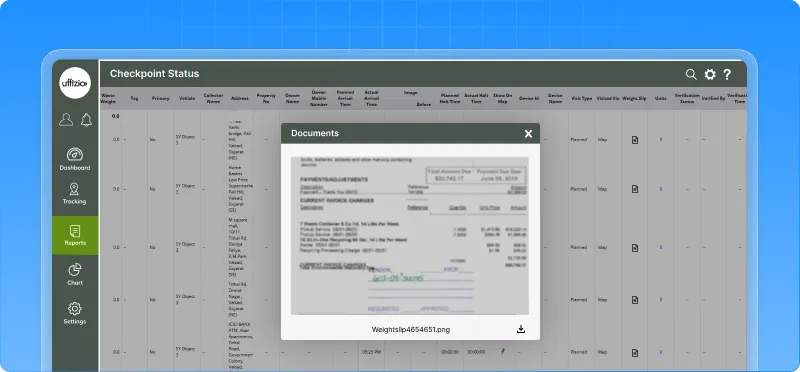Open the Tracking section
The image size is (800, 372).
[x=75, y=193]
